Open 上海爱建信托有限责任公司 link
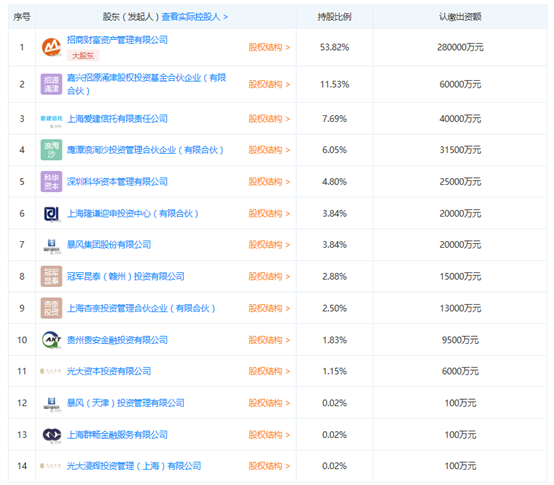 click(117, 119)
